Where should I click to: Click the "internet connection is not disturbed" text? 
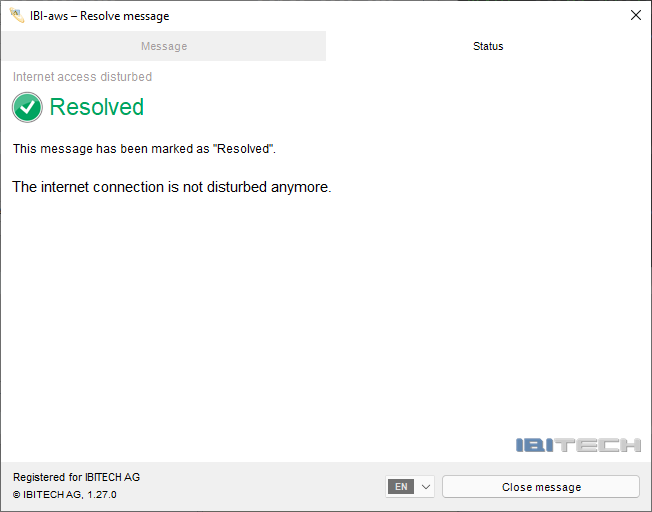[x=171, y=187]
